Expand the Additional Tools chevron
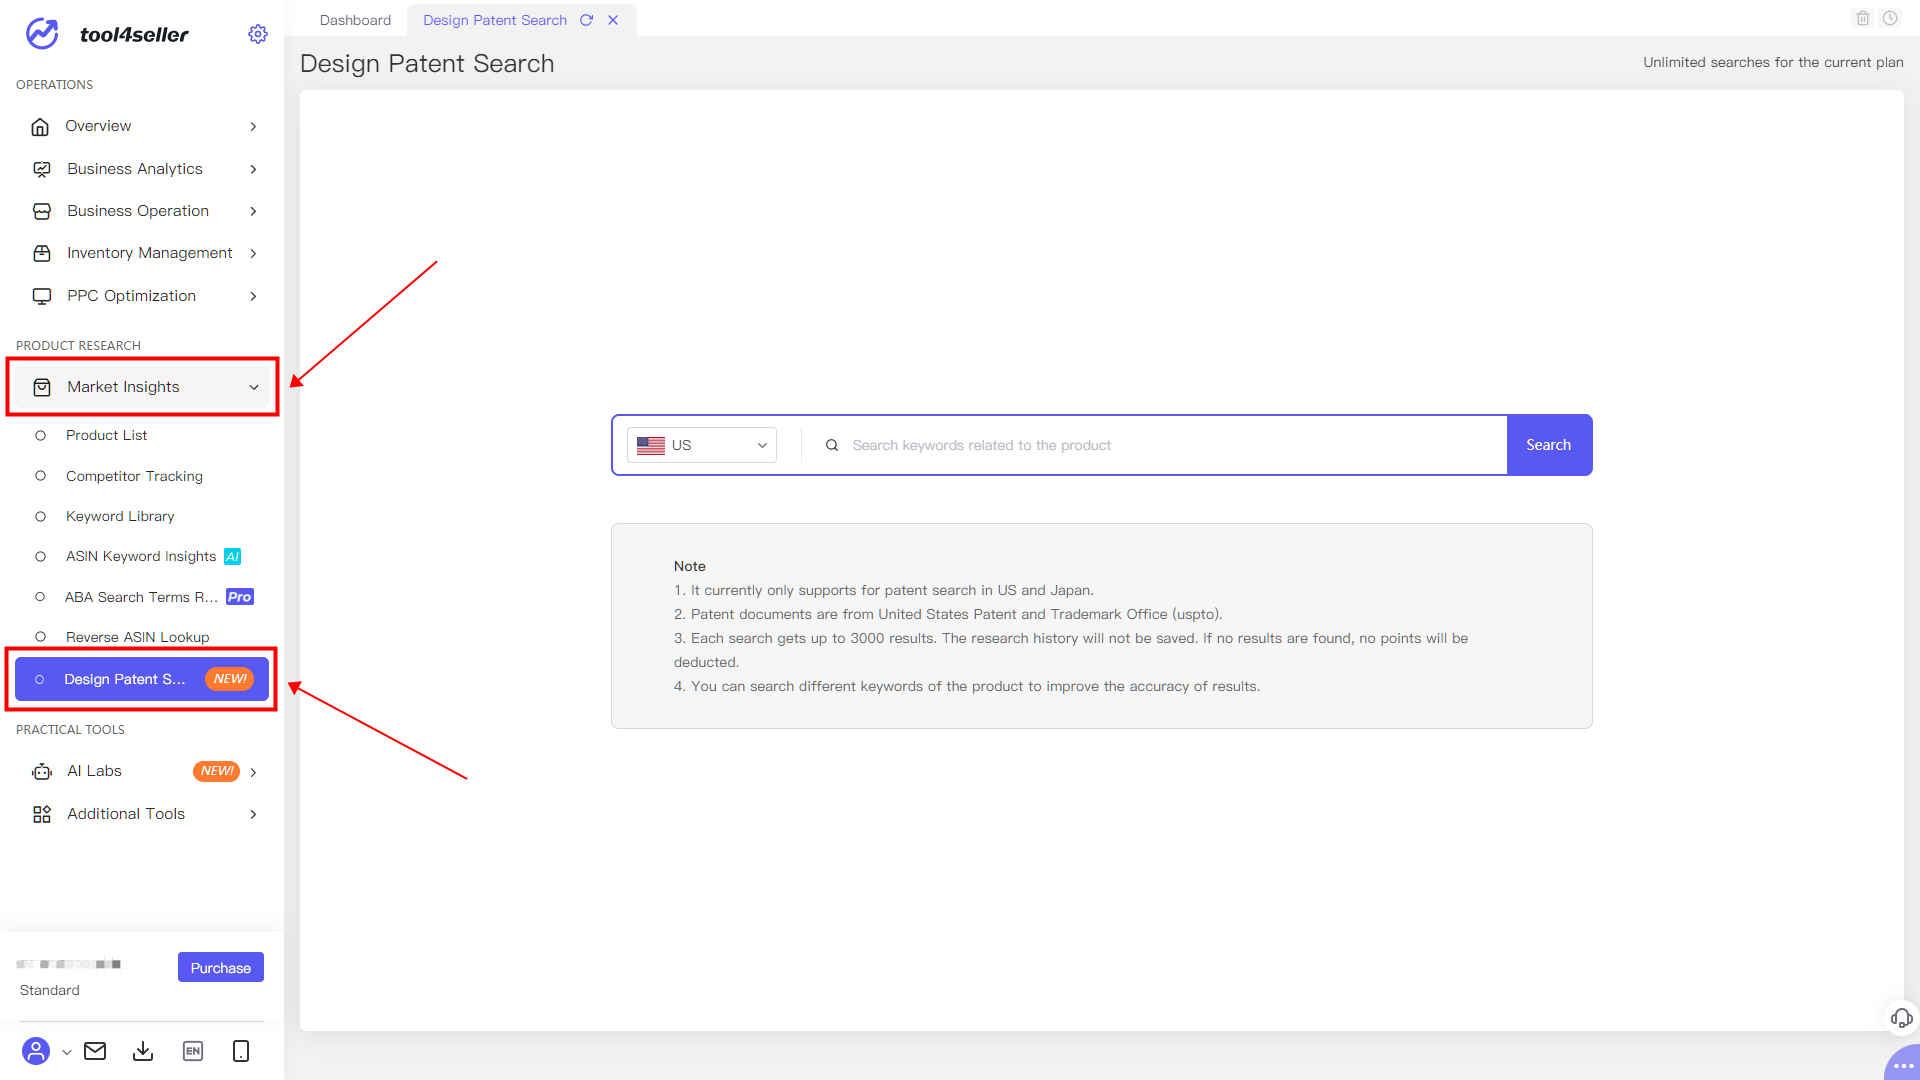 point(254,814)
